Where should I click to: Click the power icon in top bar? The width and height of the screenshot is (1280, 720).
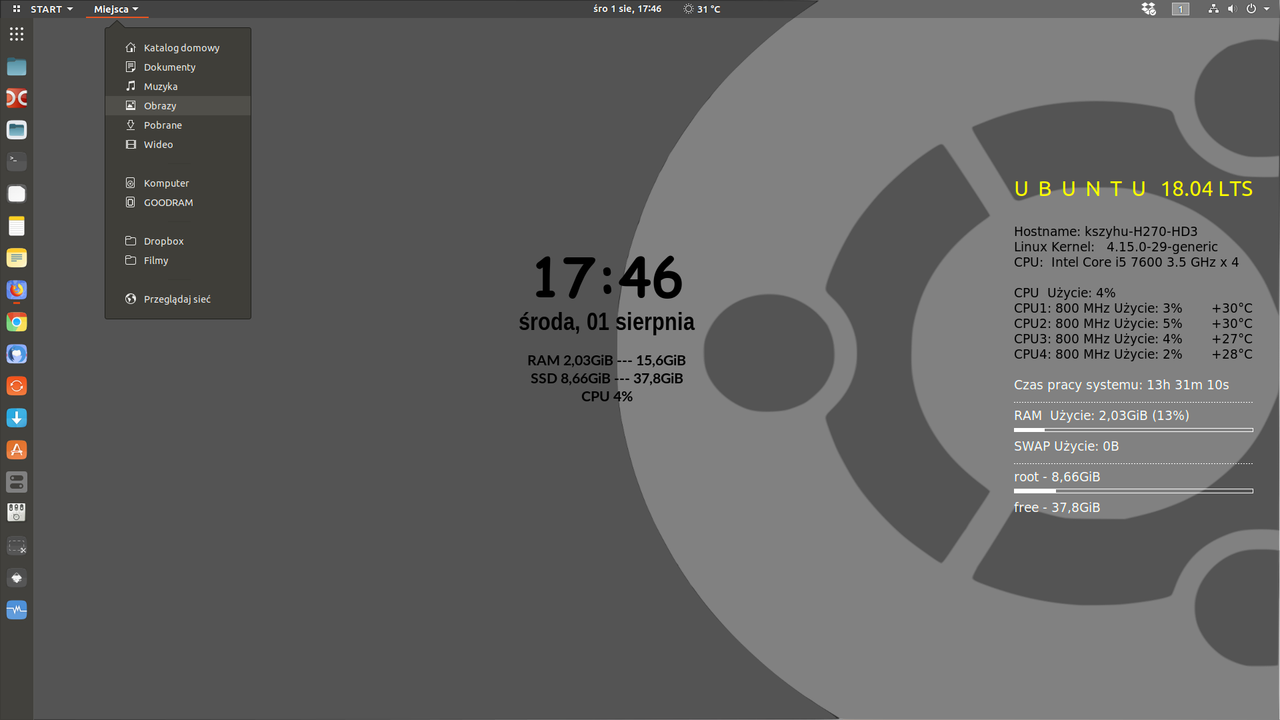[1250, 9]
